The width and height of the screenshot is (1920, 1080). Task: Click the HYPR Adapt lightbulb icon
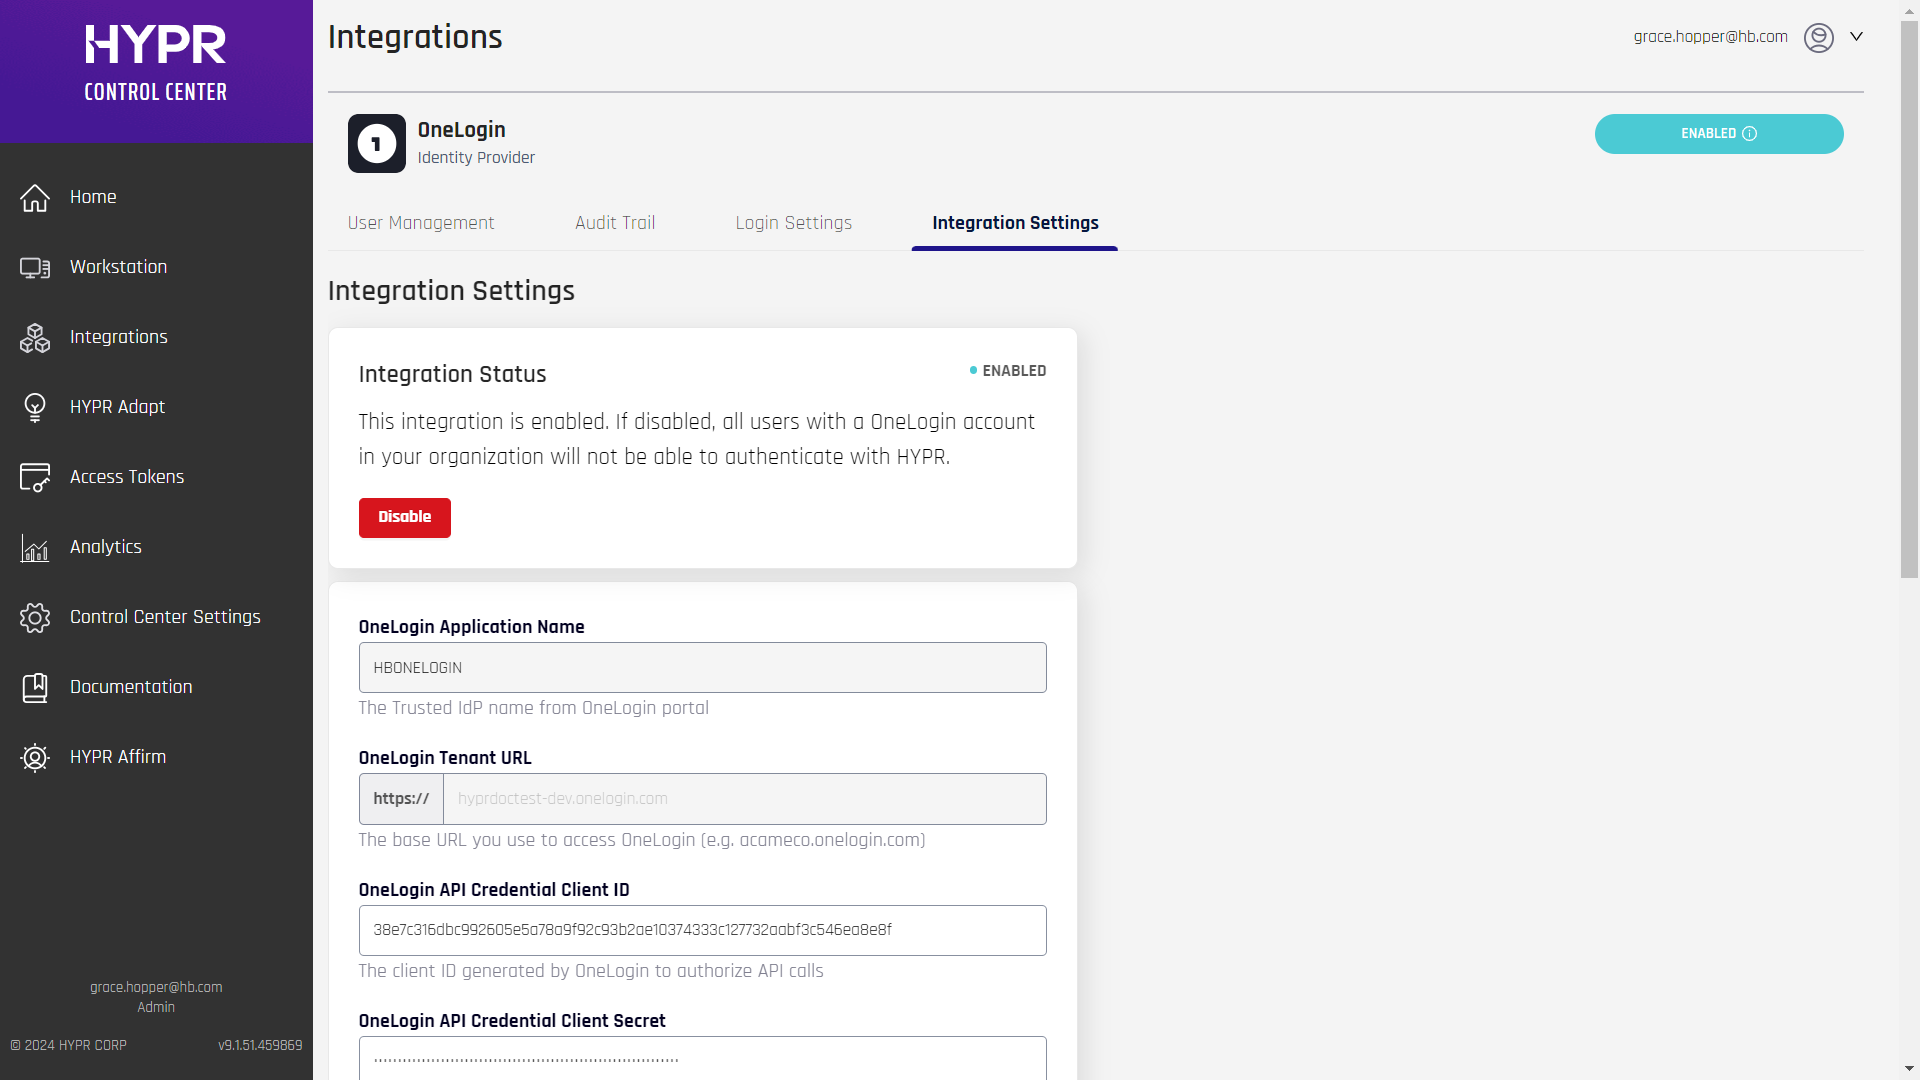tap(35, 408)
